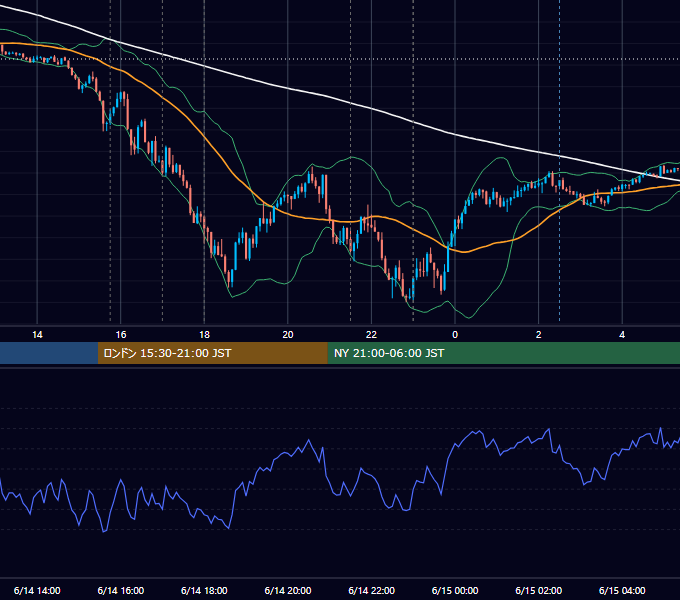Select the NY 21:00-06:00 JST session bar
680x600 pixels.
(x=503, y=353)
